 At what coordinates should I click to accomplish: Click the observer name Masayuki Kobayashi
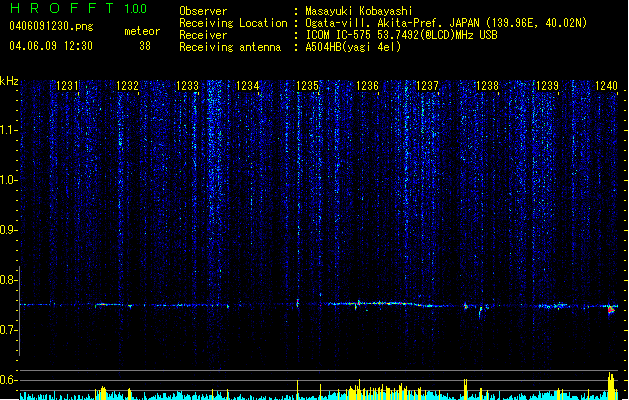359,11
